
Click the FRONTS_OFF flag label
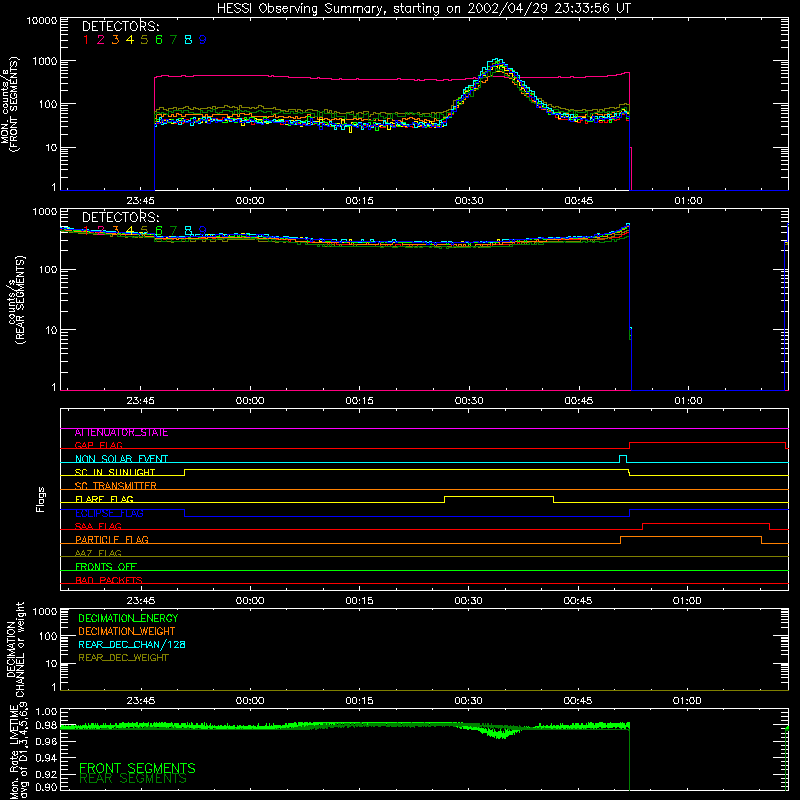[106, 567]
